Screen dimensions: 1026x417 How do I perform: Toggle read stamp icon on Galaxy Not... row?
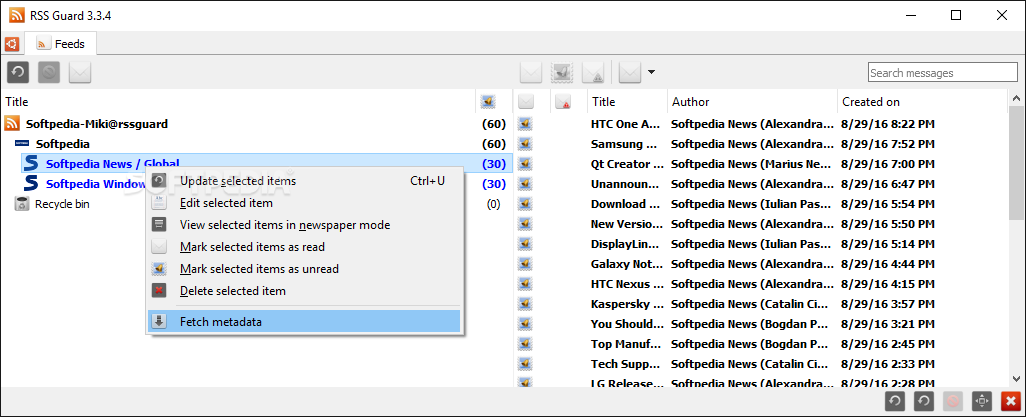click(x=523, y=263)
